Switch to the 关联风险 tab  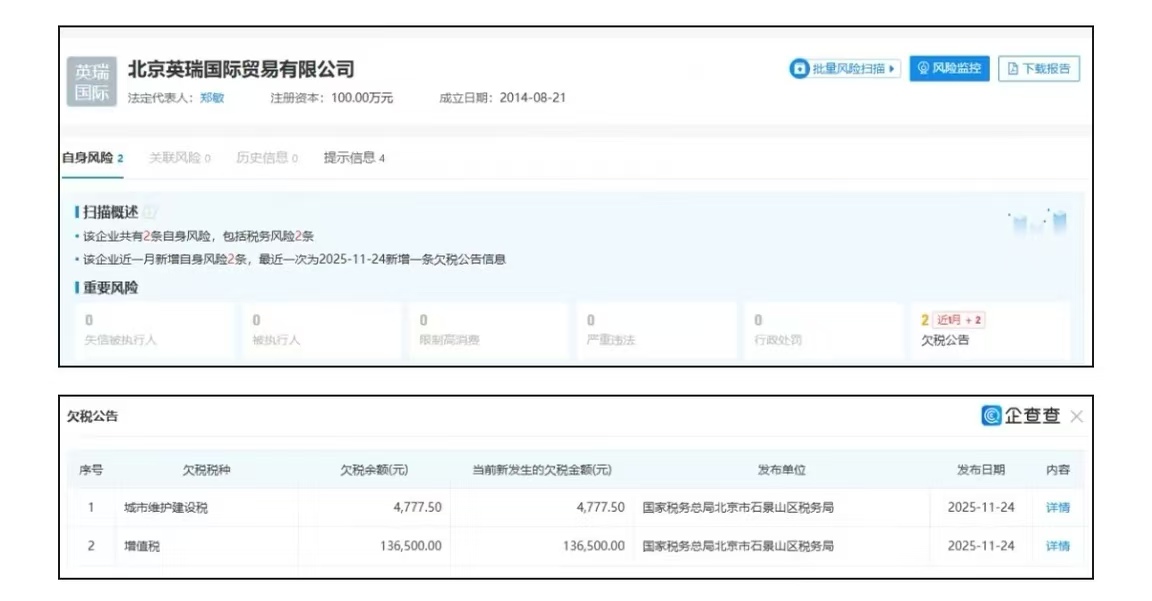(179, 158)
